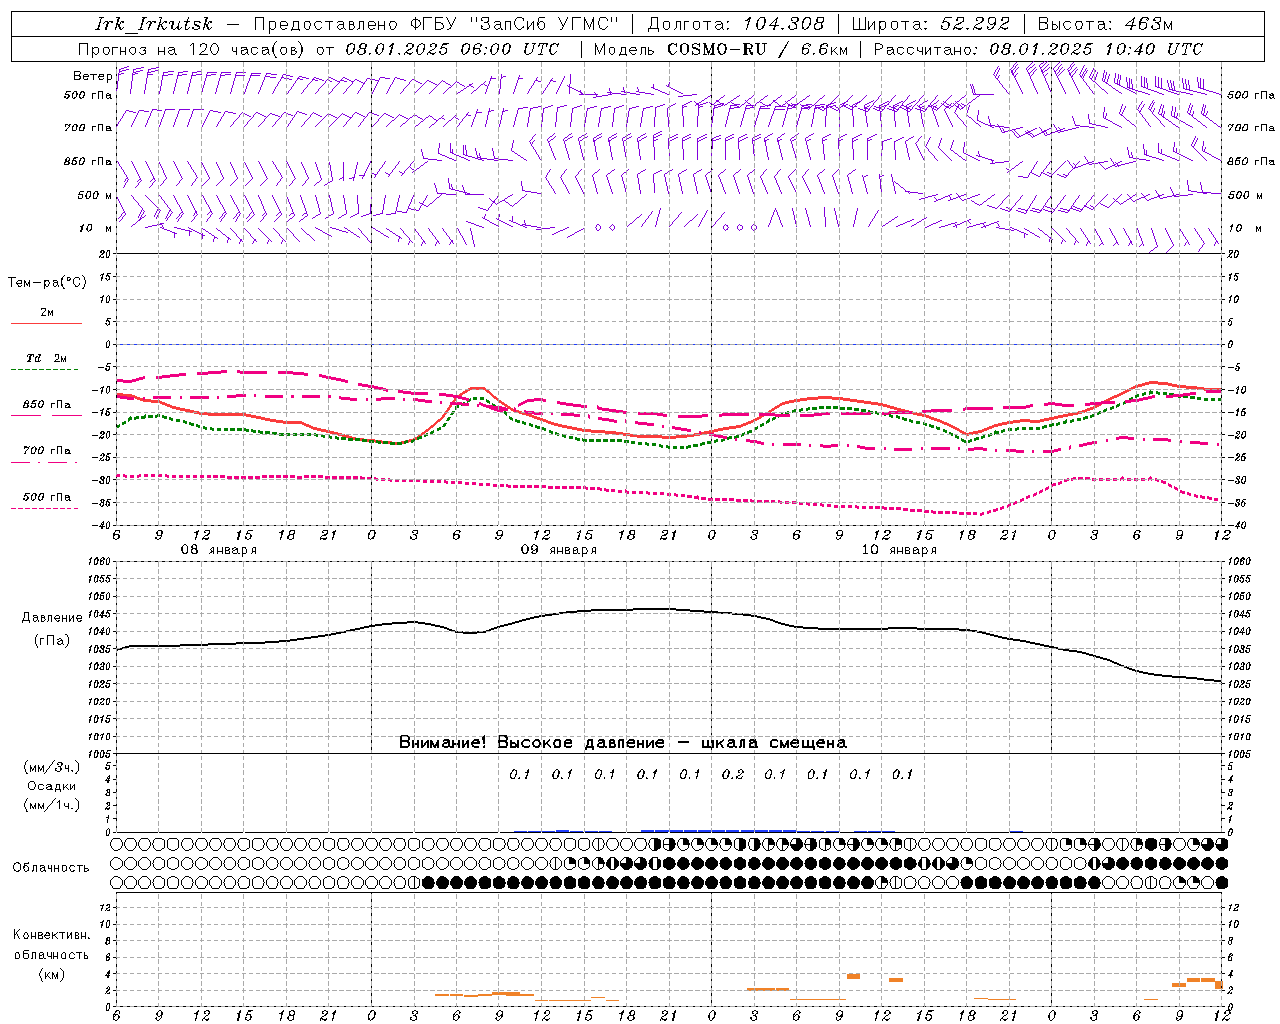Click the 08 января date label

(219, 550)
